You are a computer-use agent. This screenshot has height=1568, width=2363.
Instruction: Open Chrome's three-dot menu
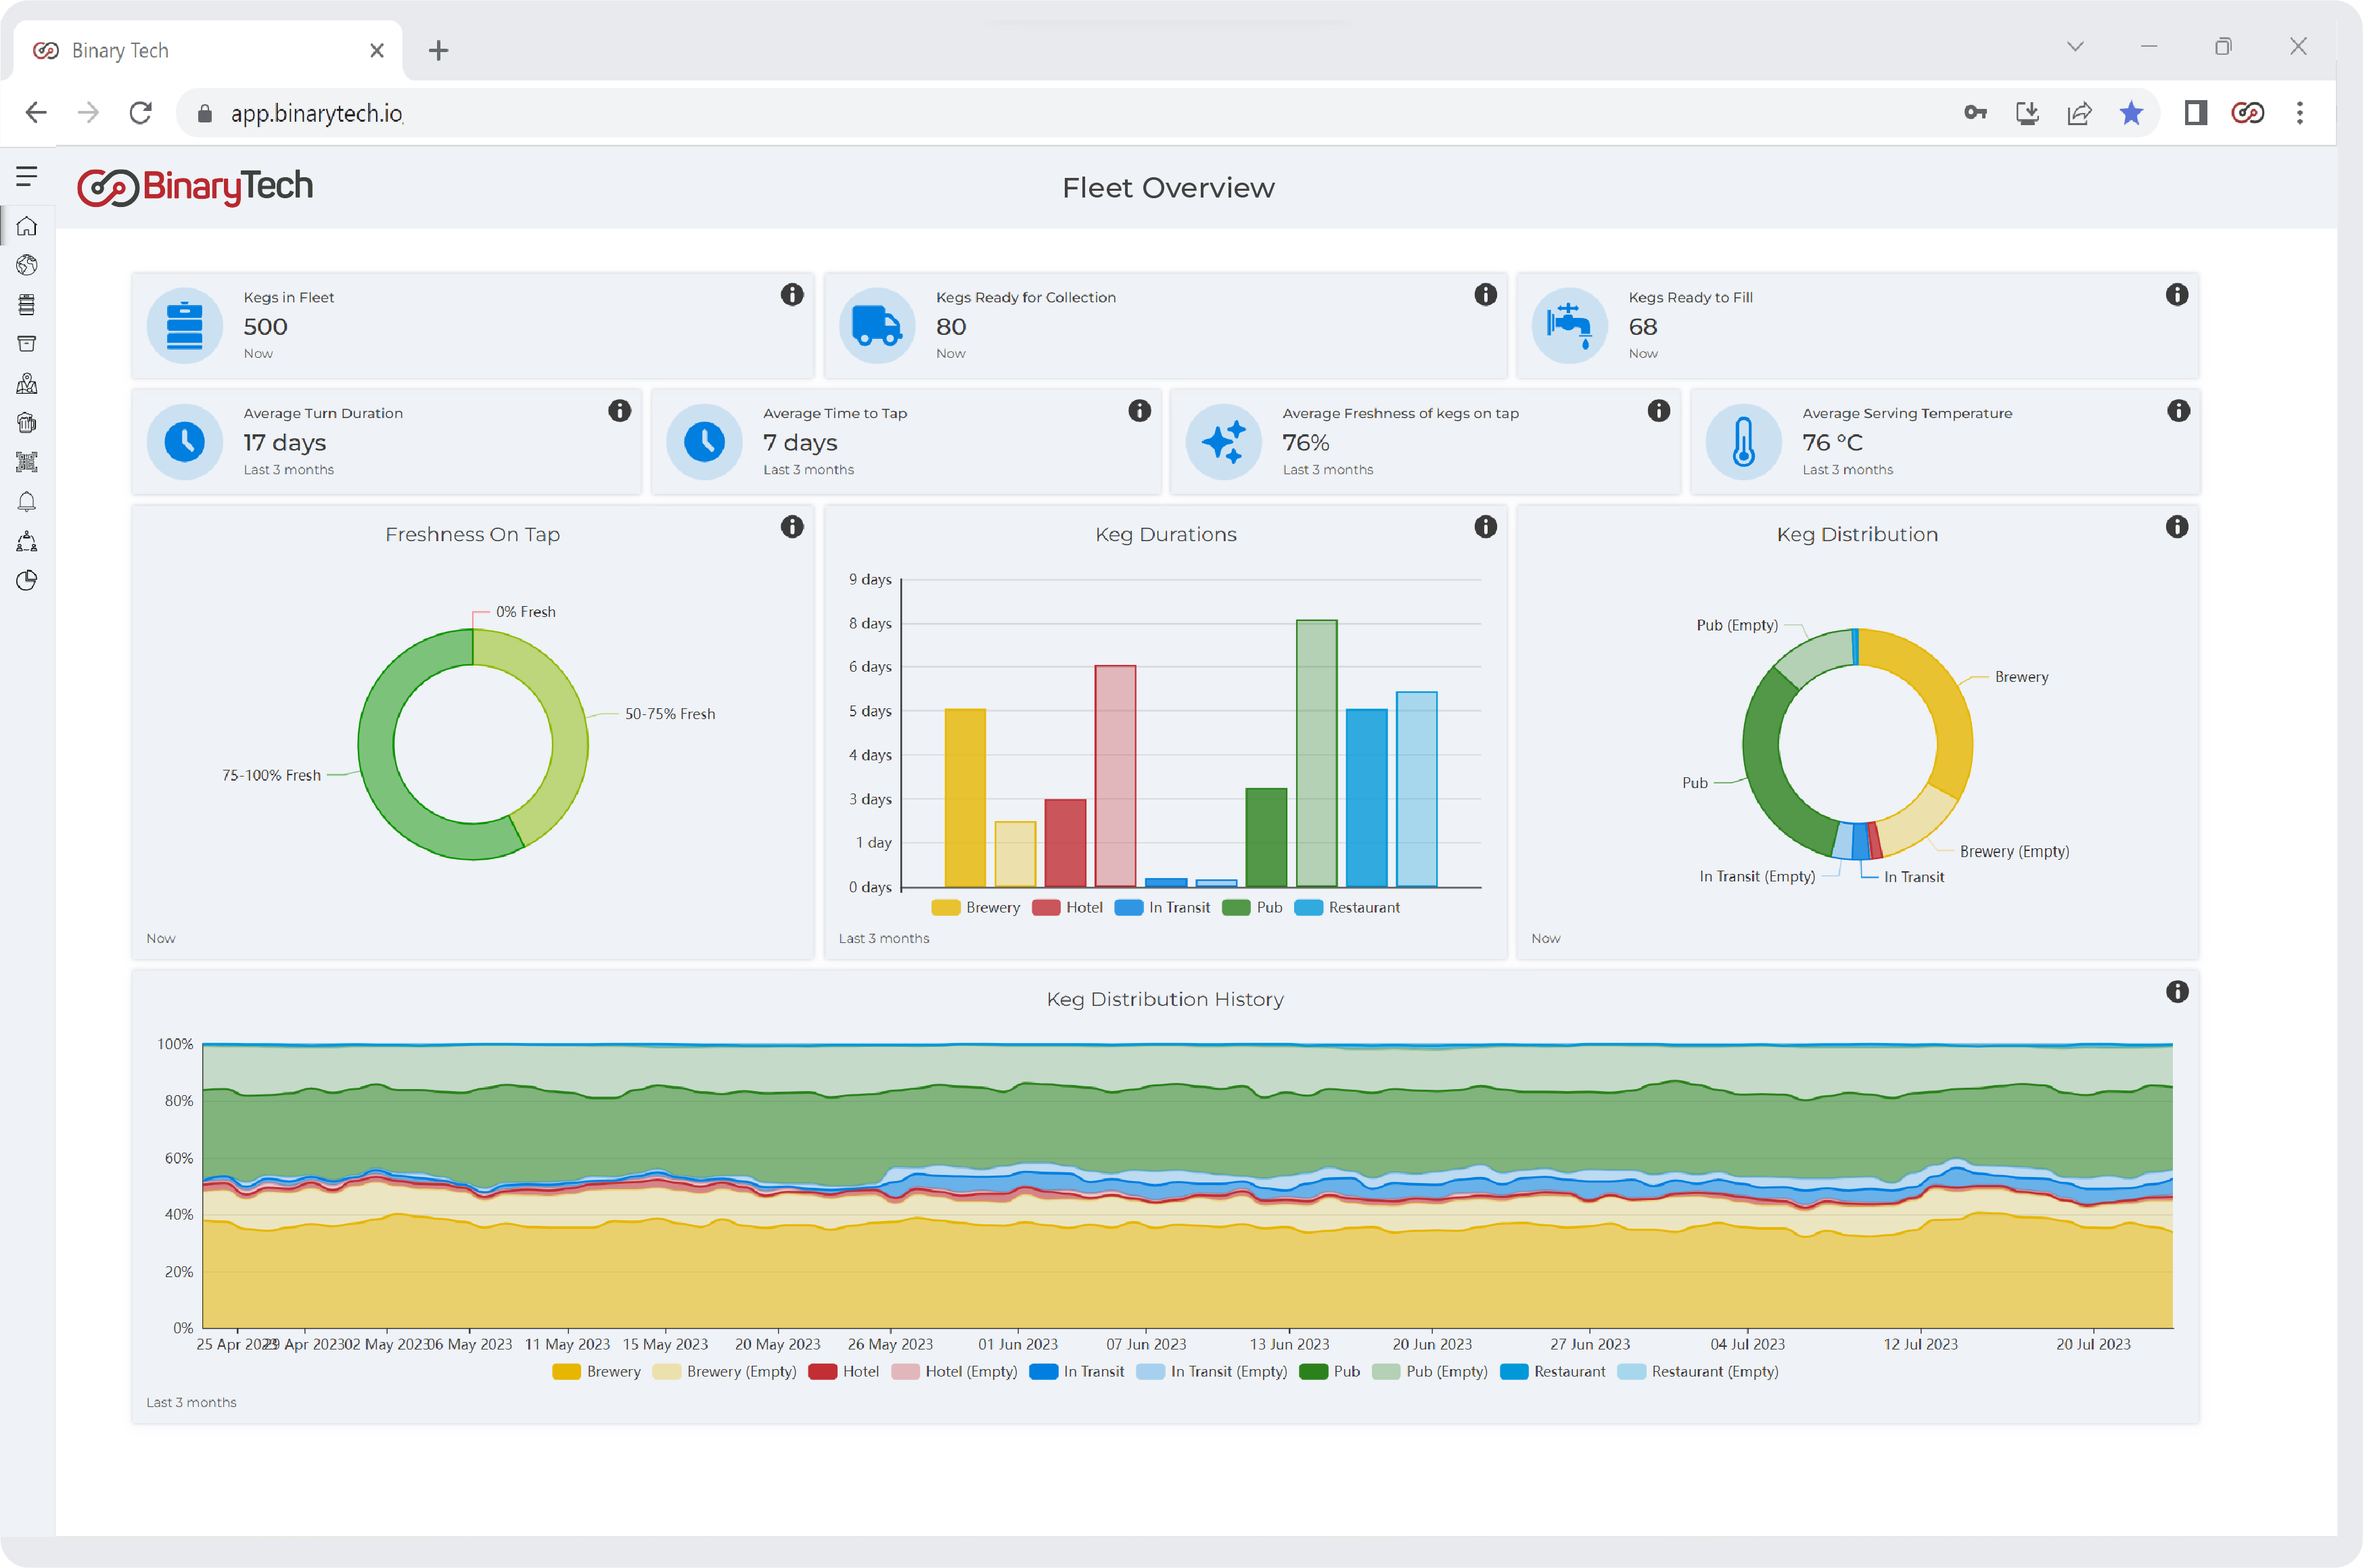(2299, 113)
